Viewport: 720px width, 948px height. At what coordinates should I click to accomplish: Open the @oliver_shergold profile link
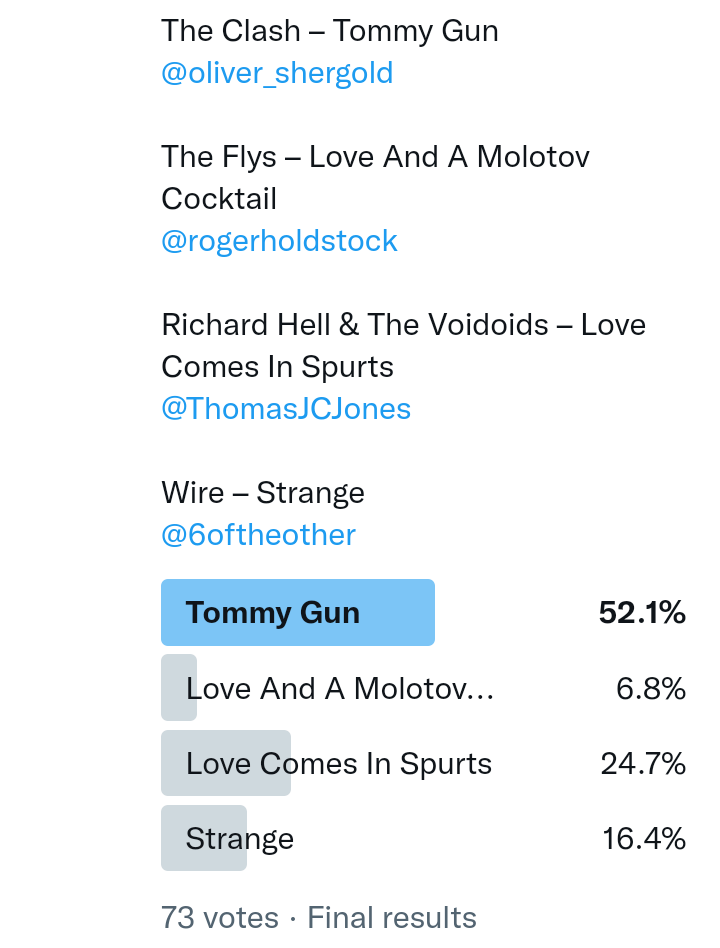(x=277, y=73)
